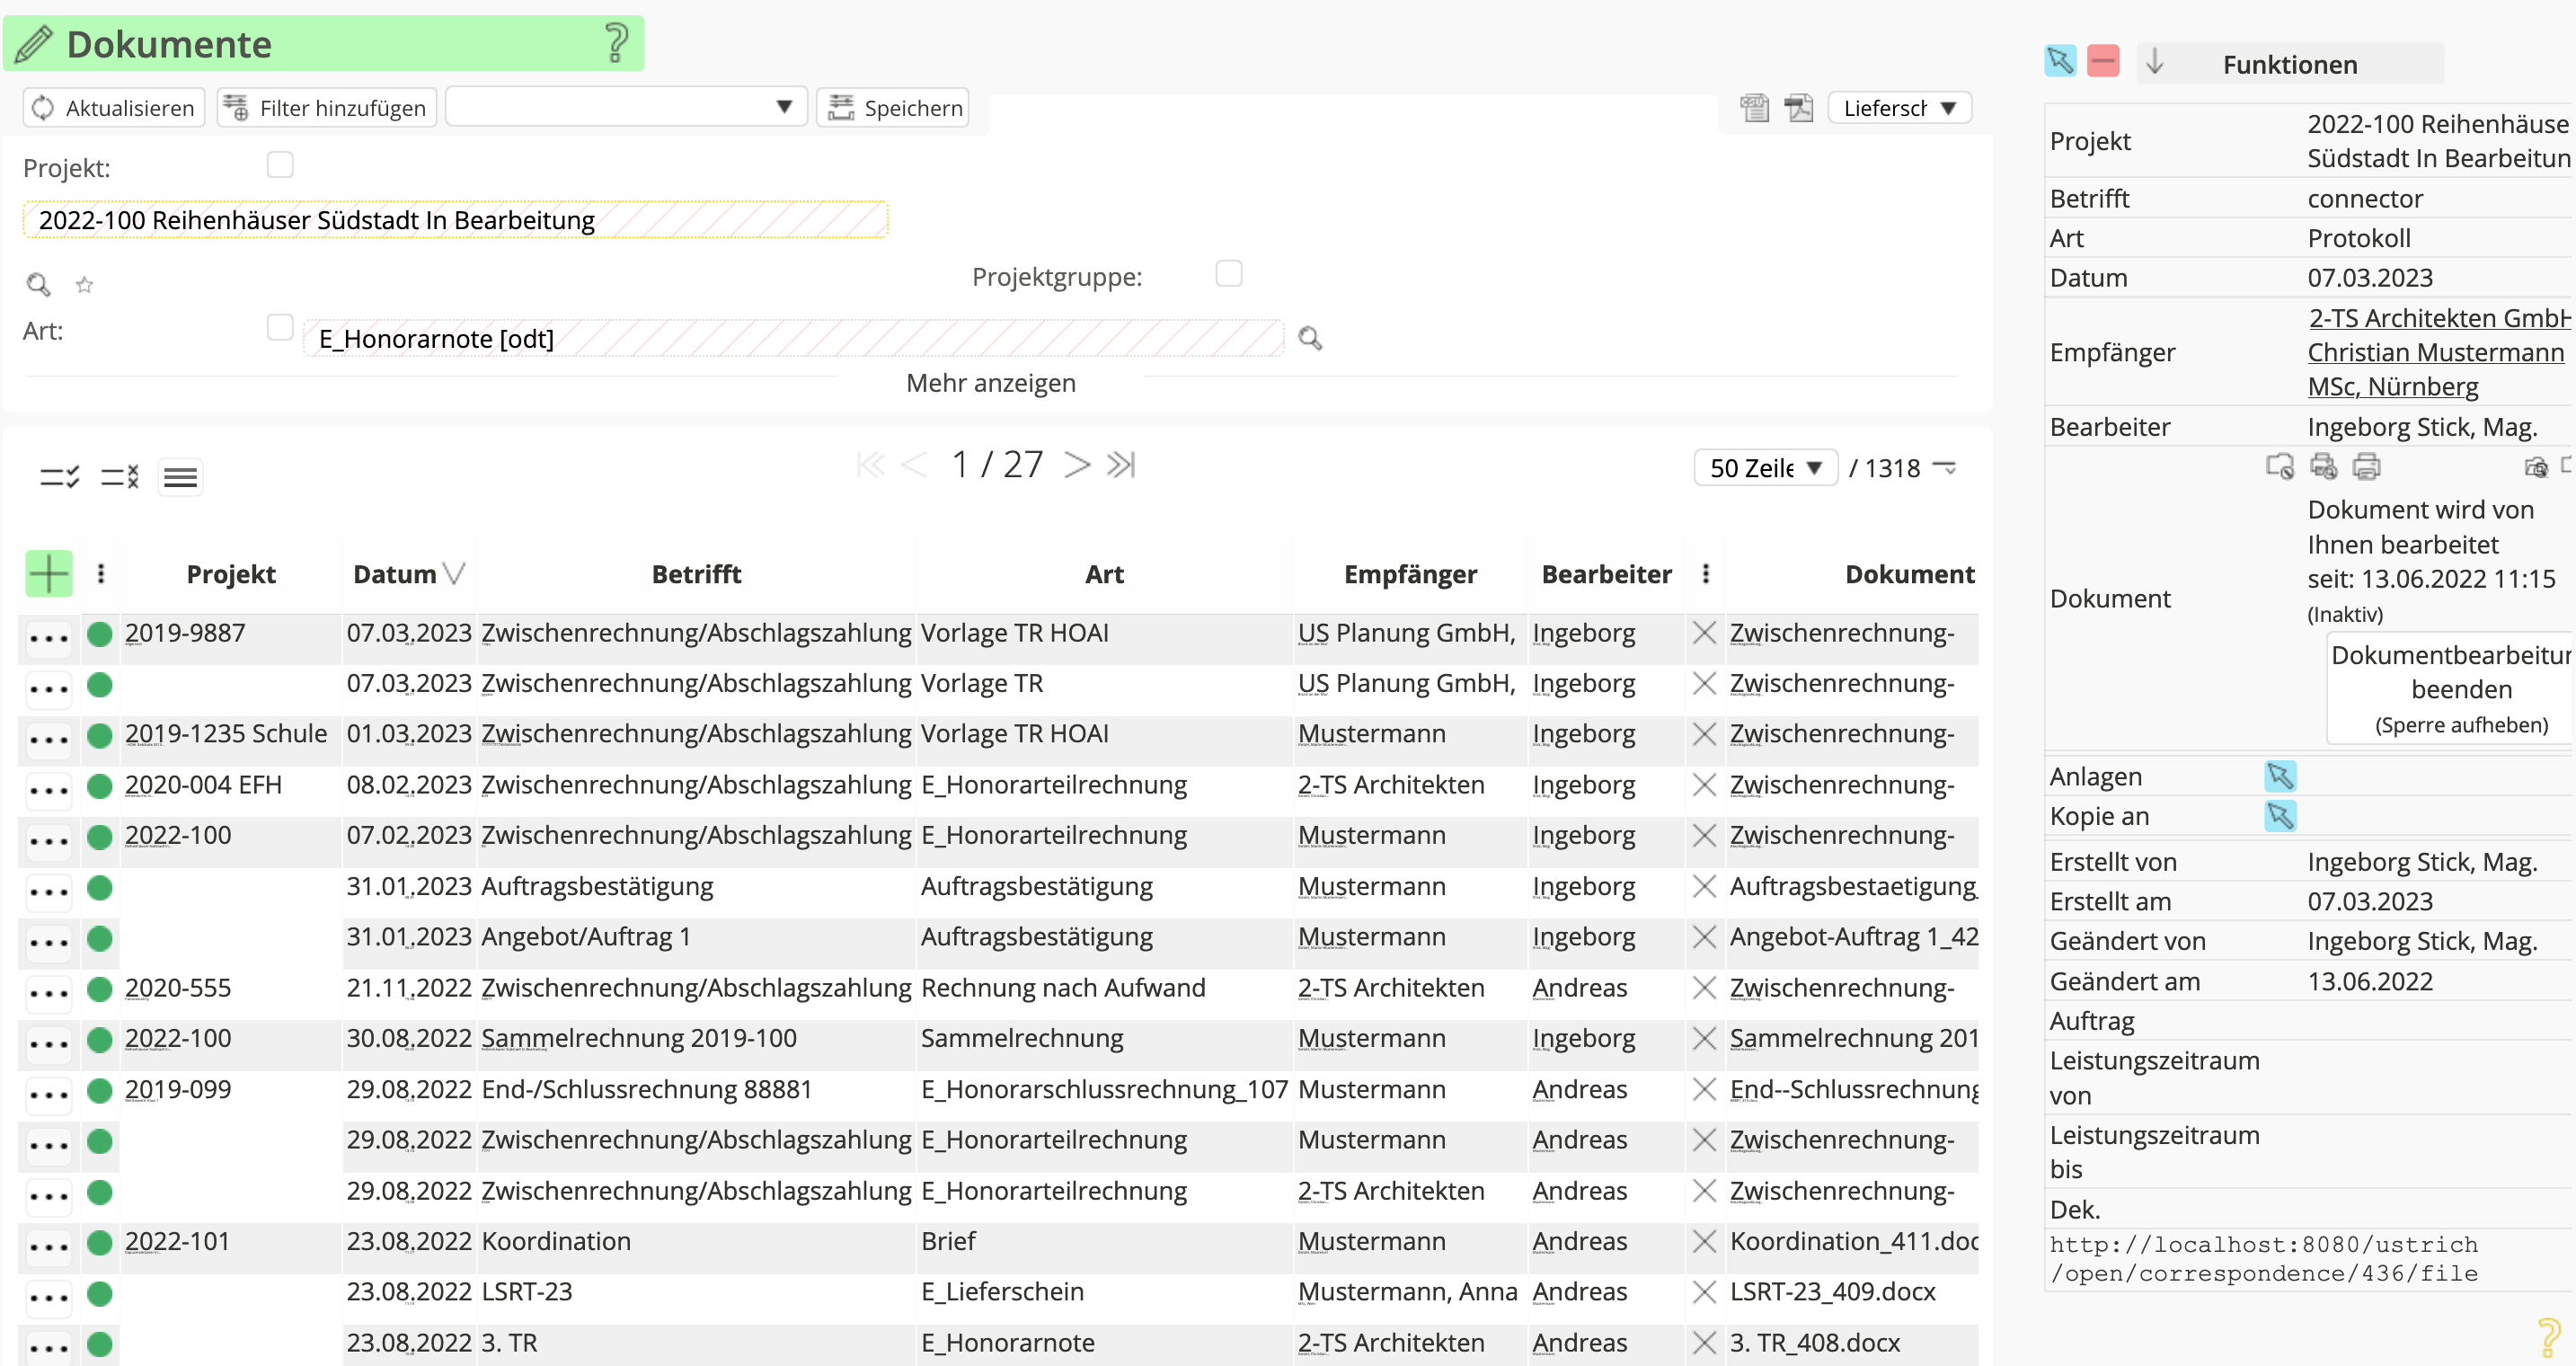
Task: Click the PDF export icon in toolbar
Action: (1799, 108)
